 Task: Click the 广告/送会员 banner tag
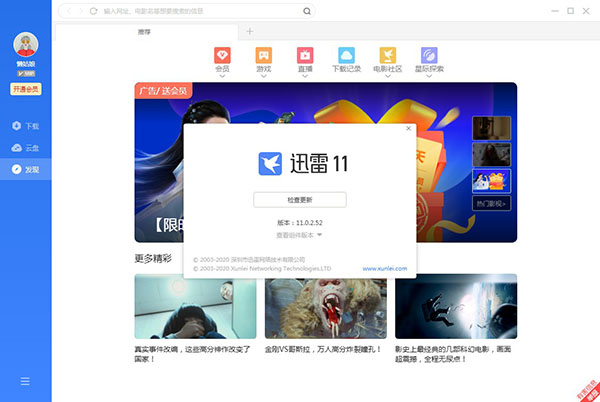pyautogui.click(x=163, y=91)
